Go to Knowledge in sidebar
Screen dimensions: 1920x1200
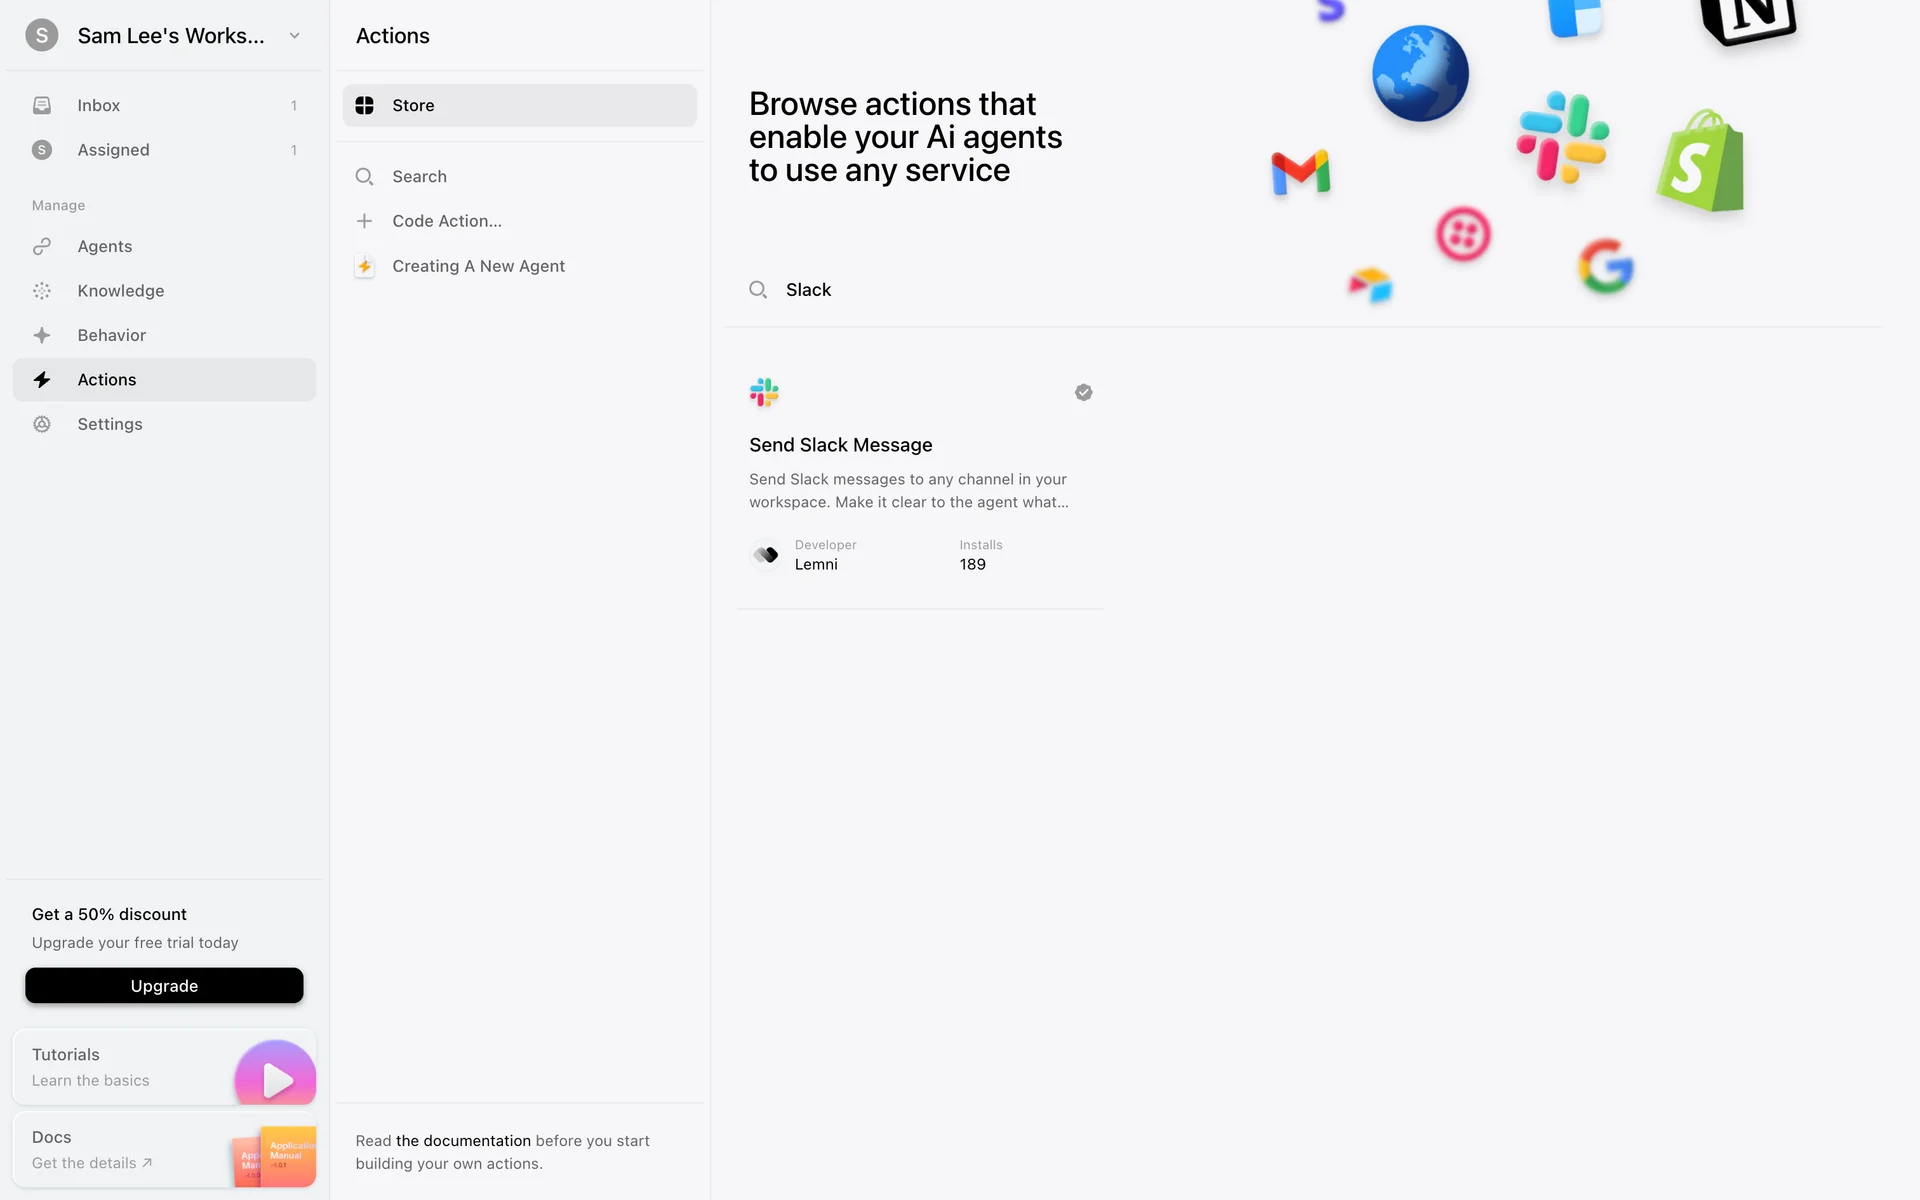coord(120,291)
